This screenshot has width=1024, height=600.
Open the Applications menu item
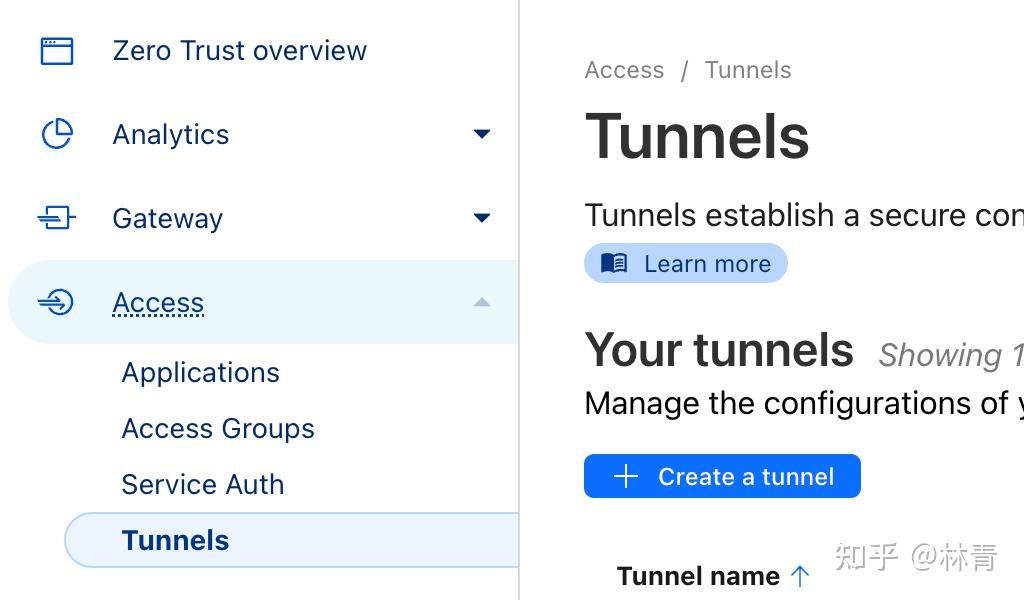click(200, 373)
